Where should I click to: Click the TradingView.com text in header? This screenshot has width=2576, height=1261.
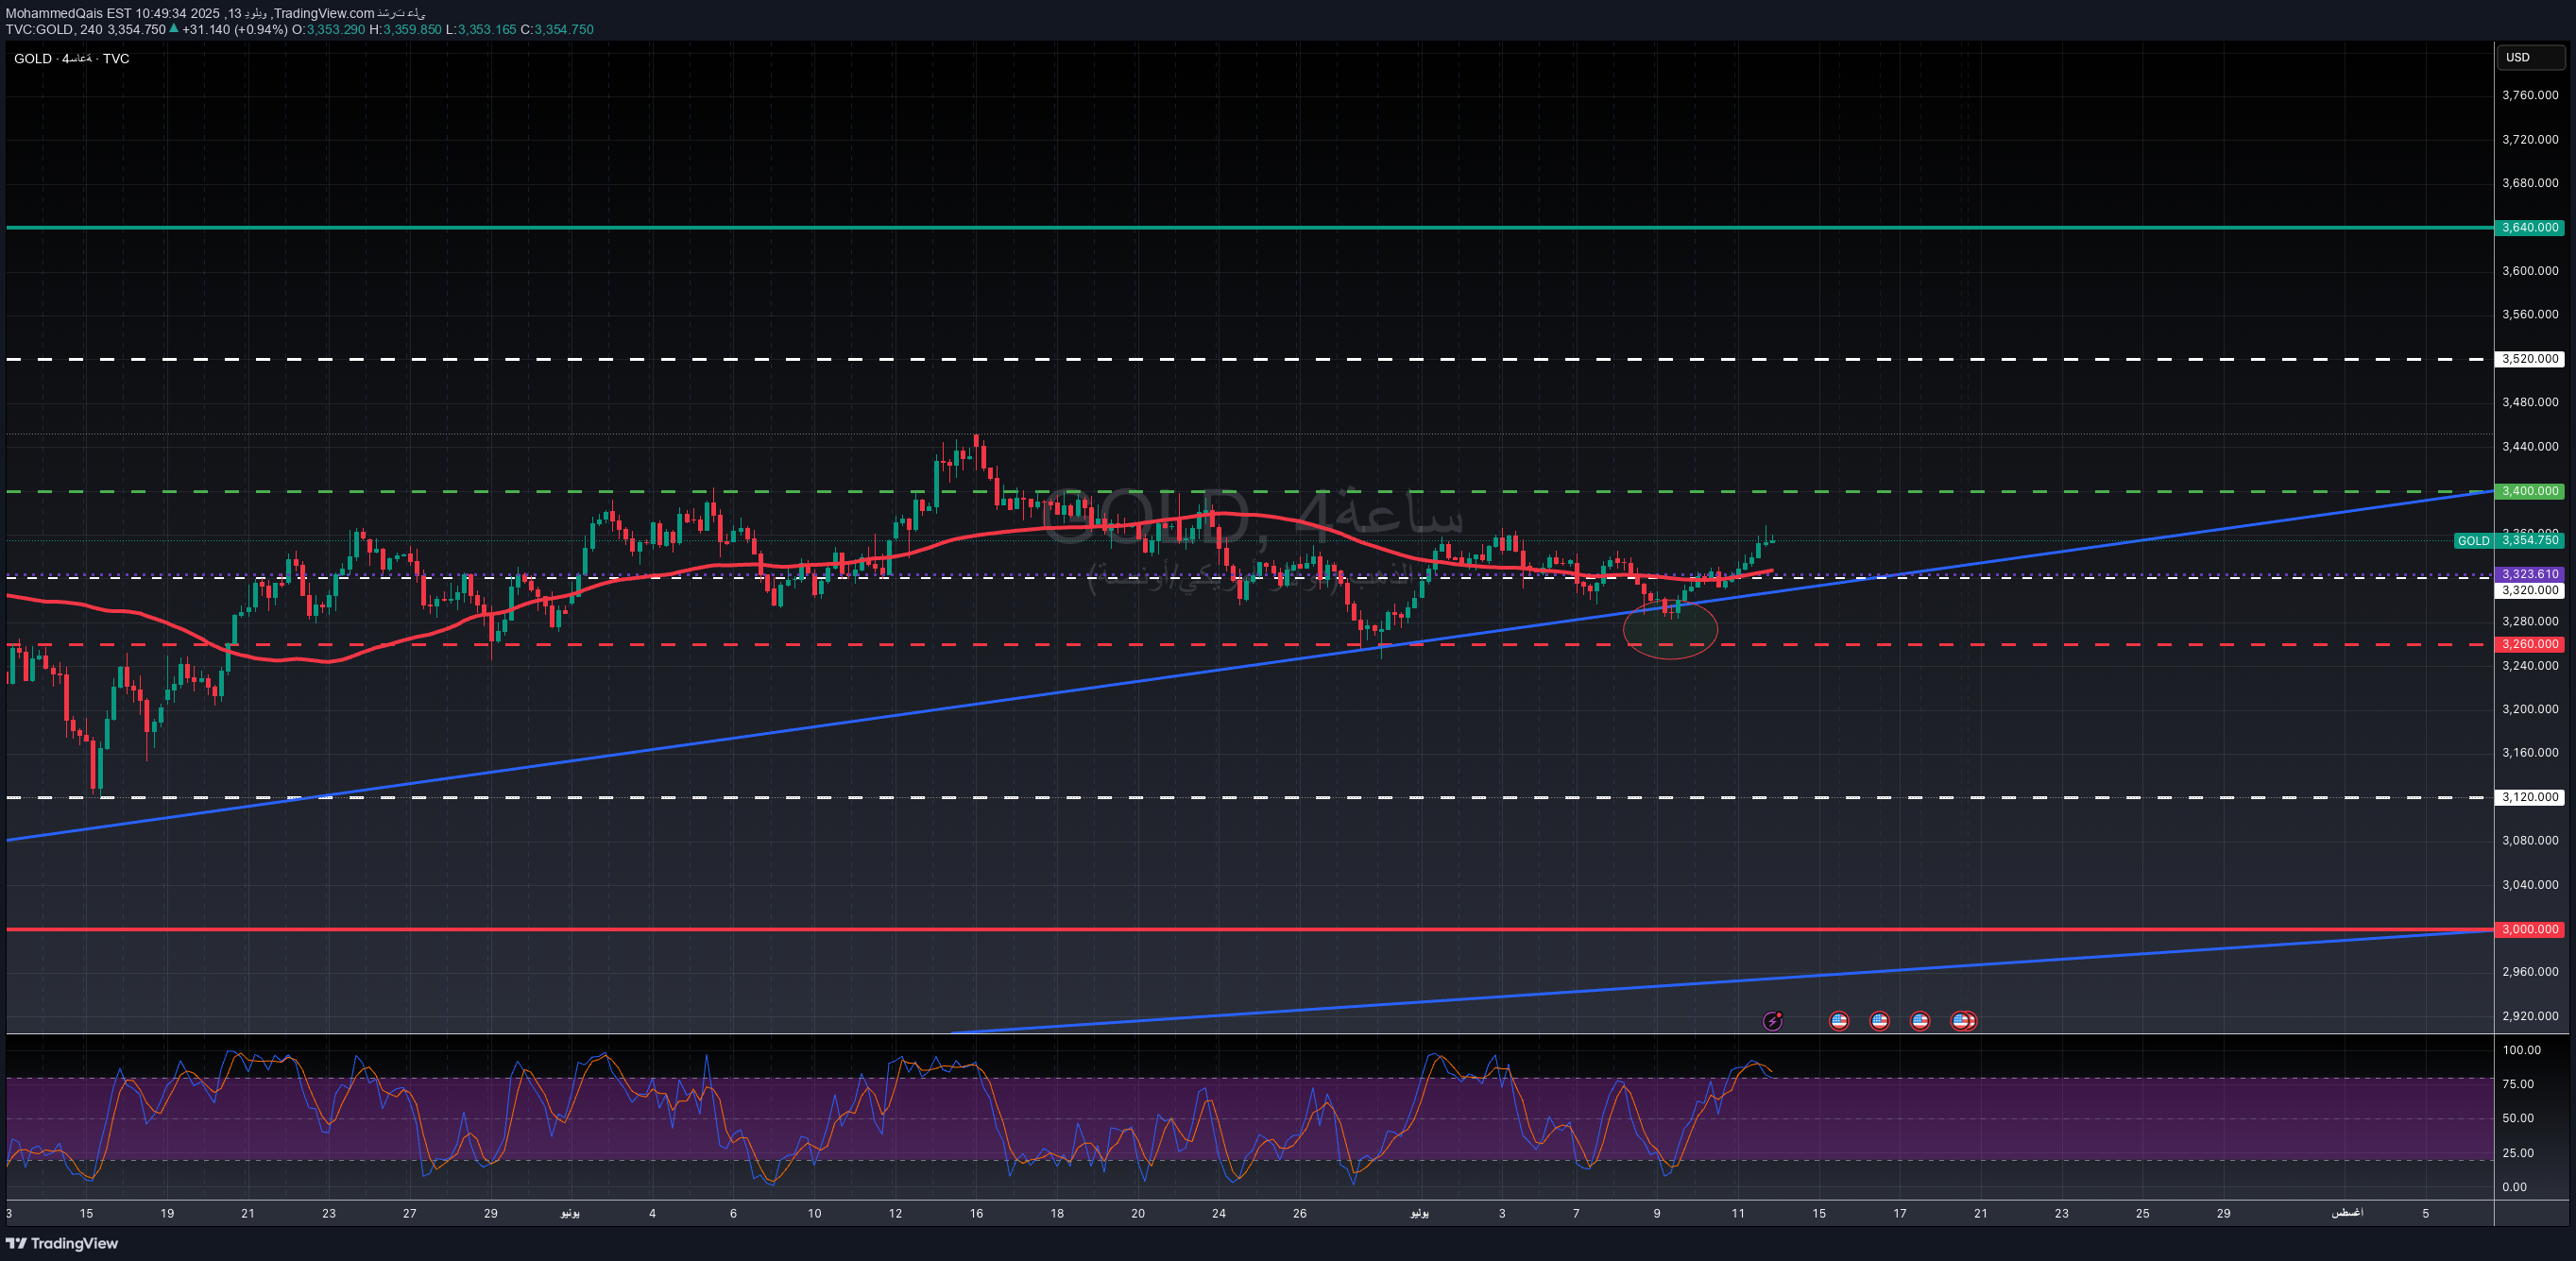[x=324, y=13]
